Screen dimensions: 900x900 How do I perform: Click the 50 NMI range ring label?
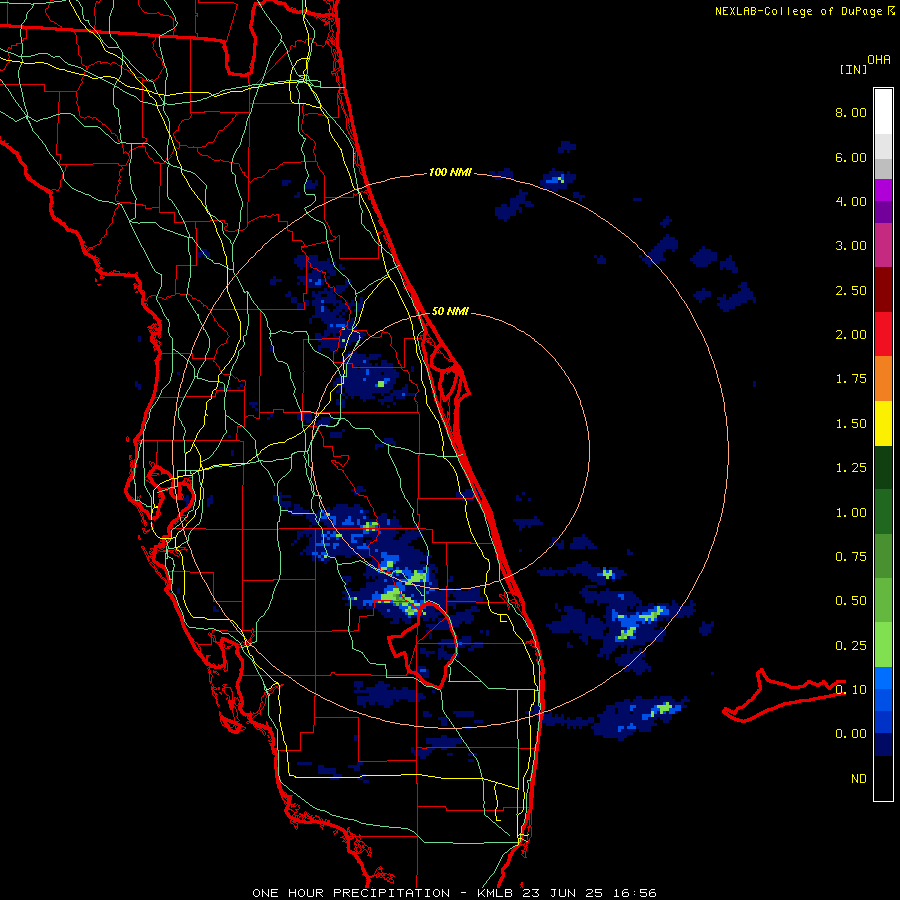coord(450,311)
